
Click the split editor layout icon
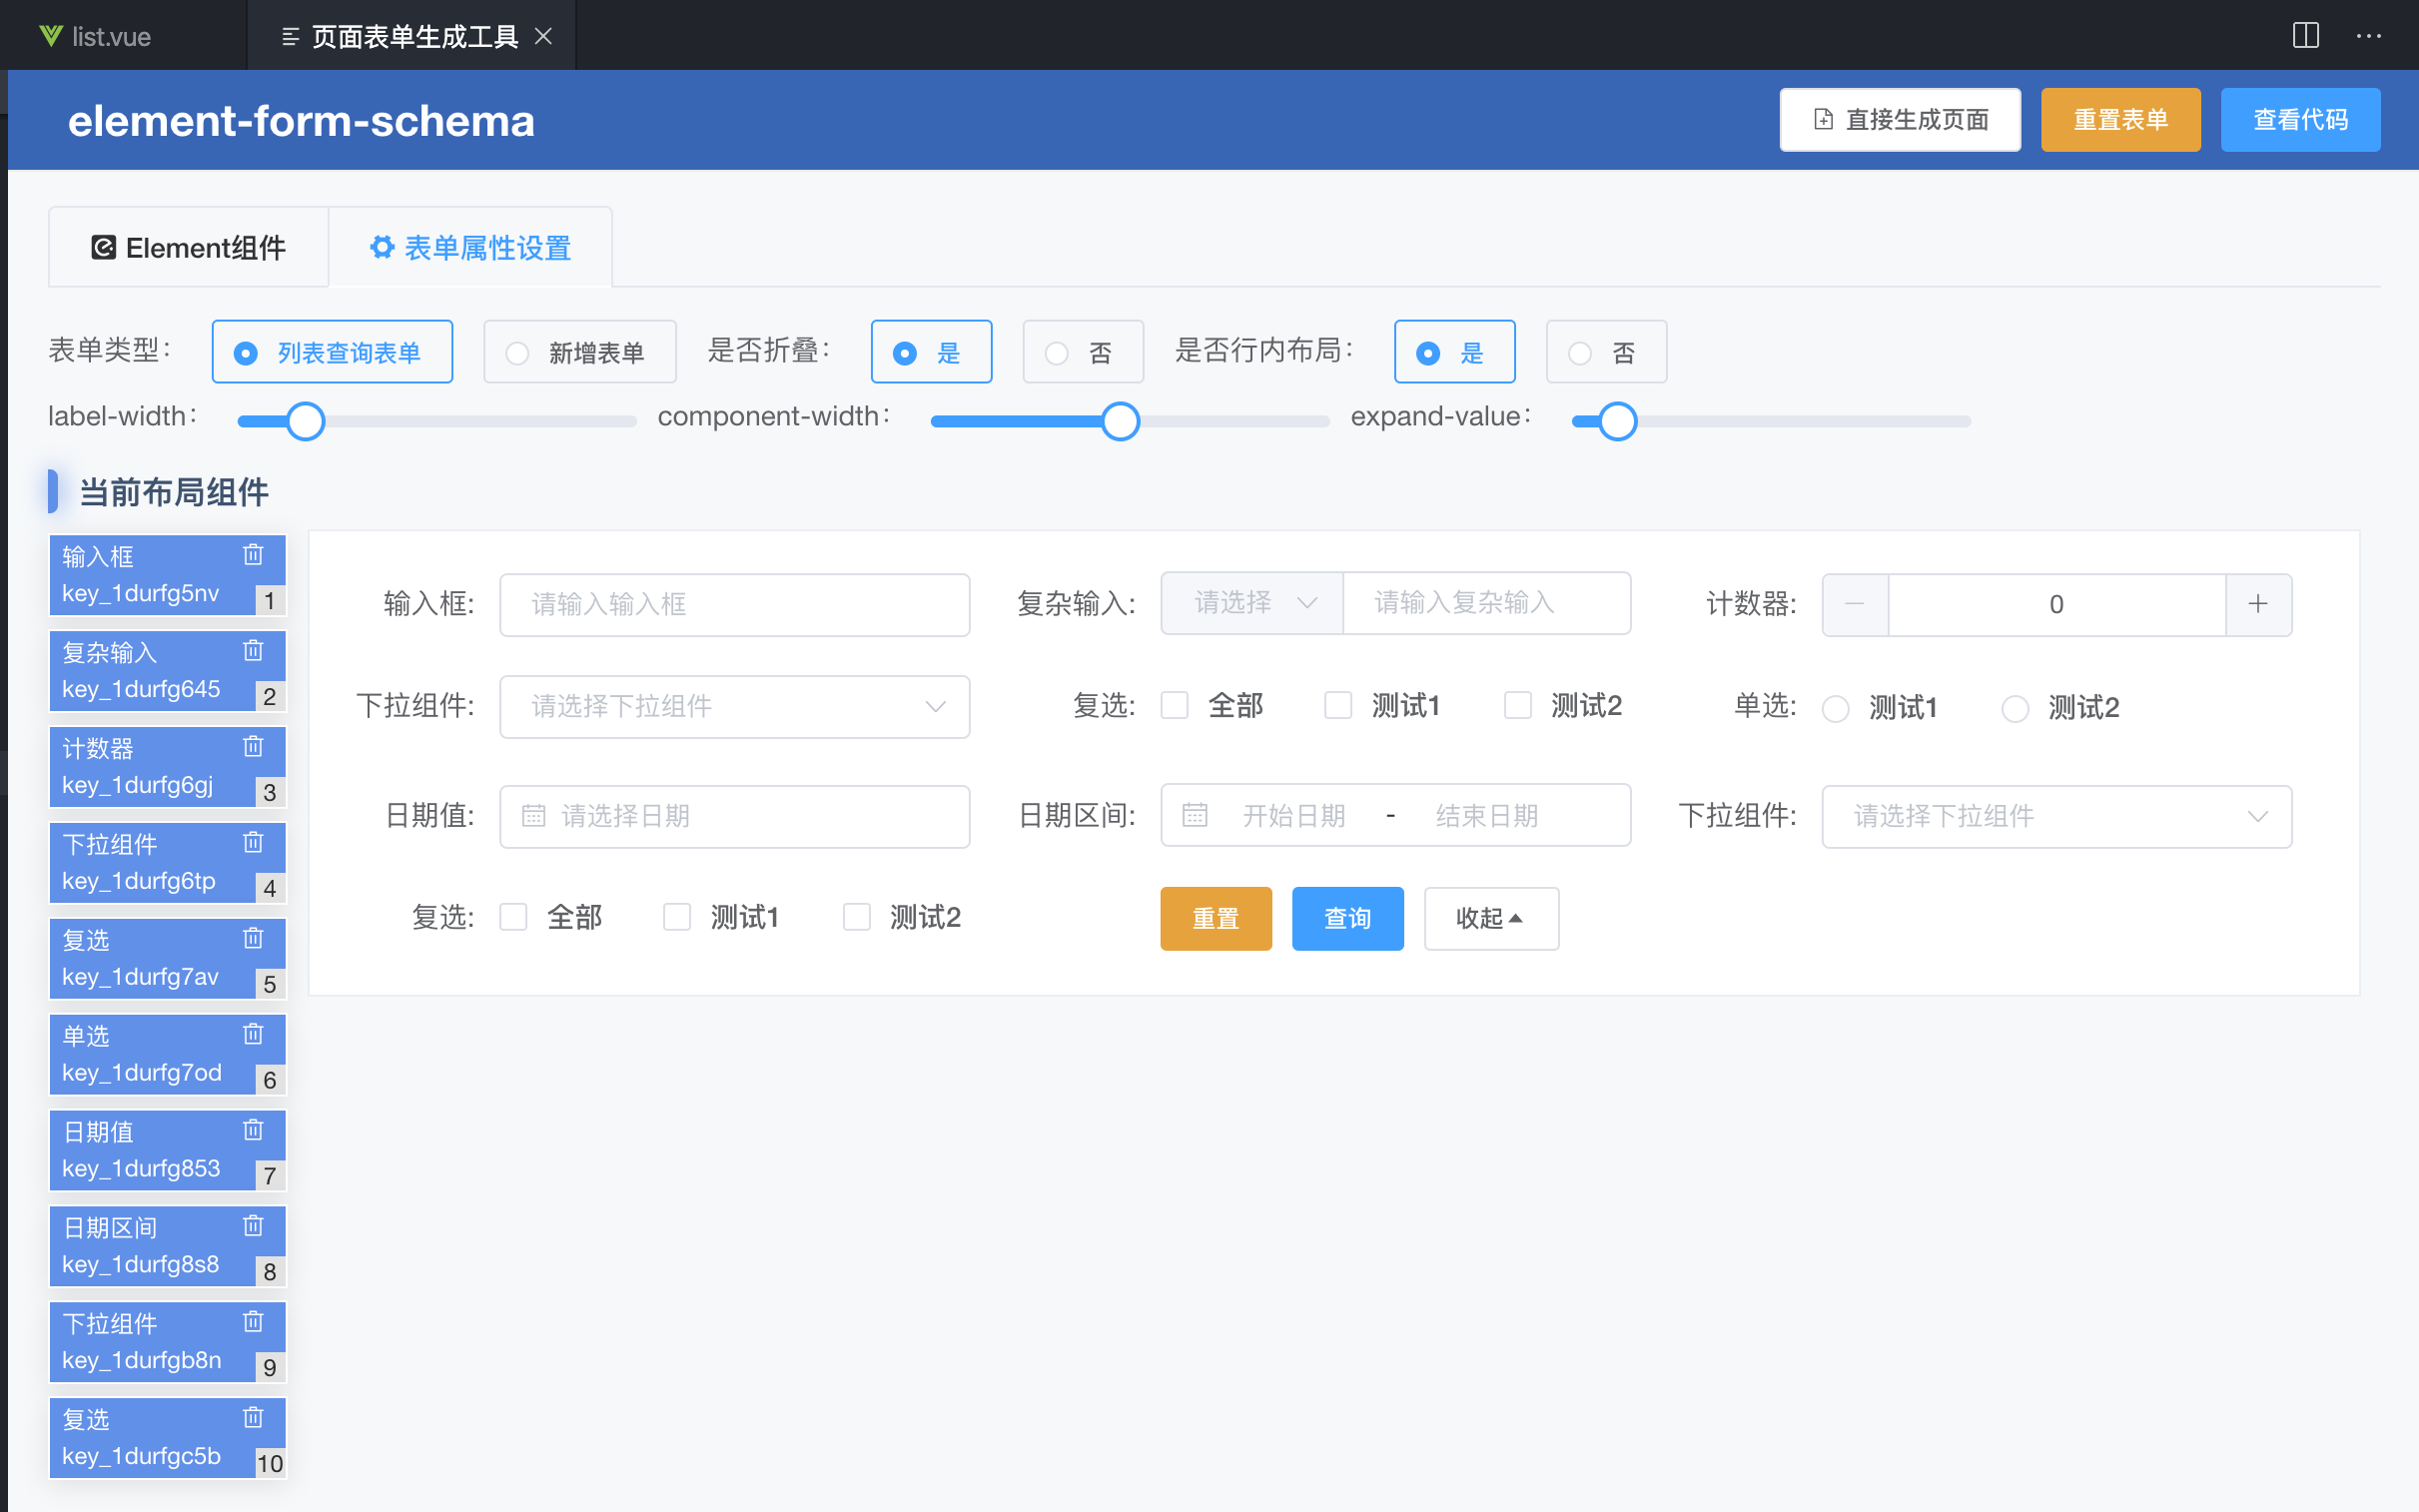pos(2305,36)
